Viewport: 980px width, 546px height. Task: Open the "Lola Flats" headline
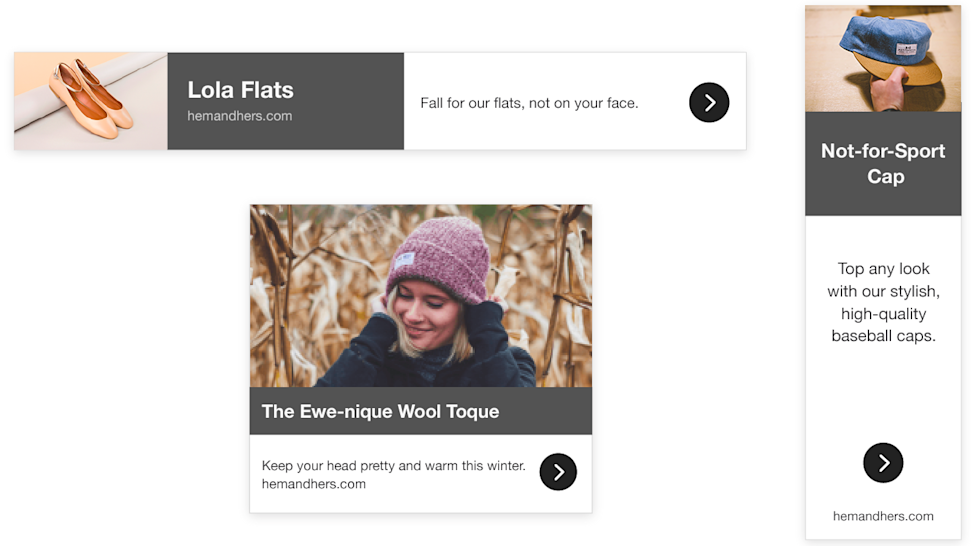coord(240,90)
